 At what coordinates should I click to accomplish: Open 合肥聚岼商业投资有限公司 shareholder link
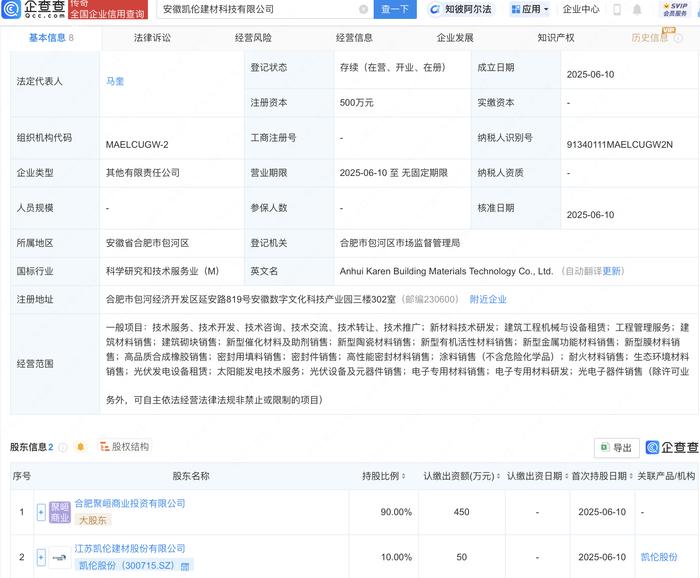(x=130, y=503)
